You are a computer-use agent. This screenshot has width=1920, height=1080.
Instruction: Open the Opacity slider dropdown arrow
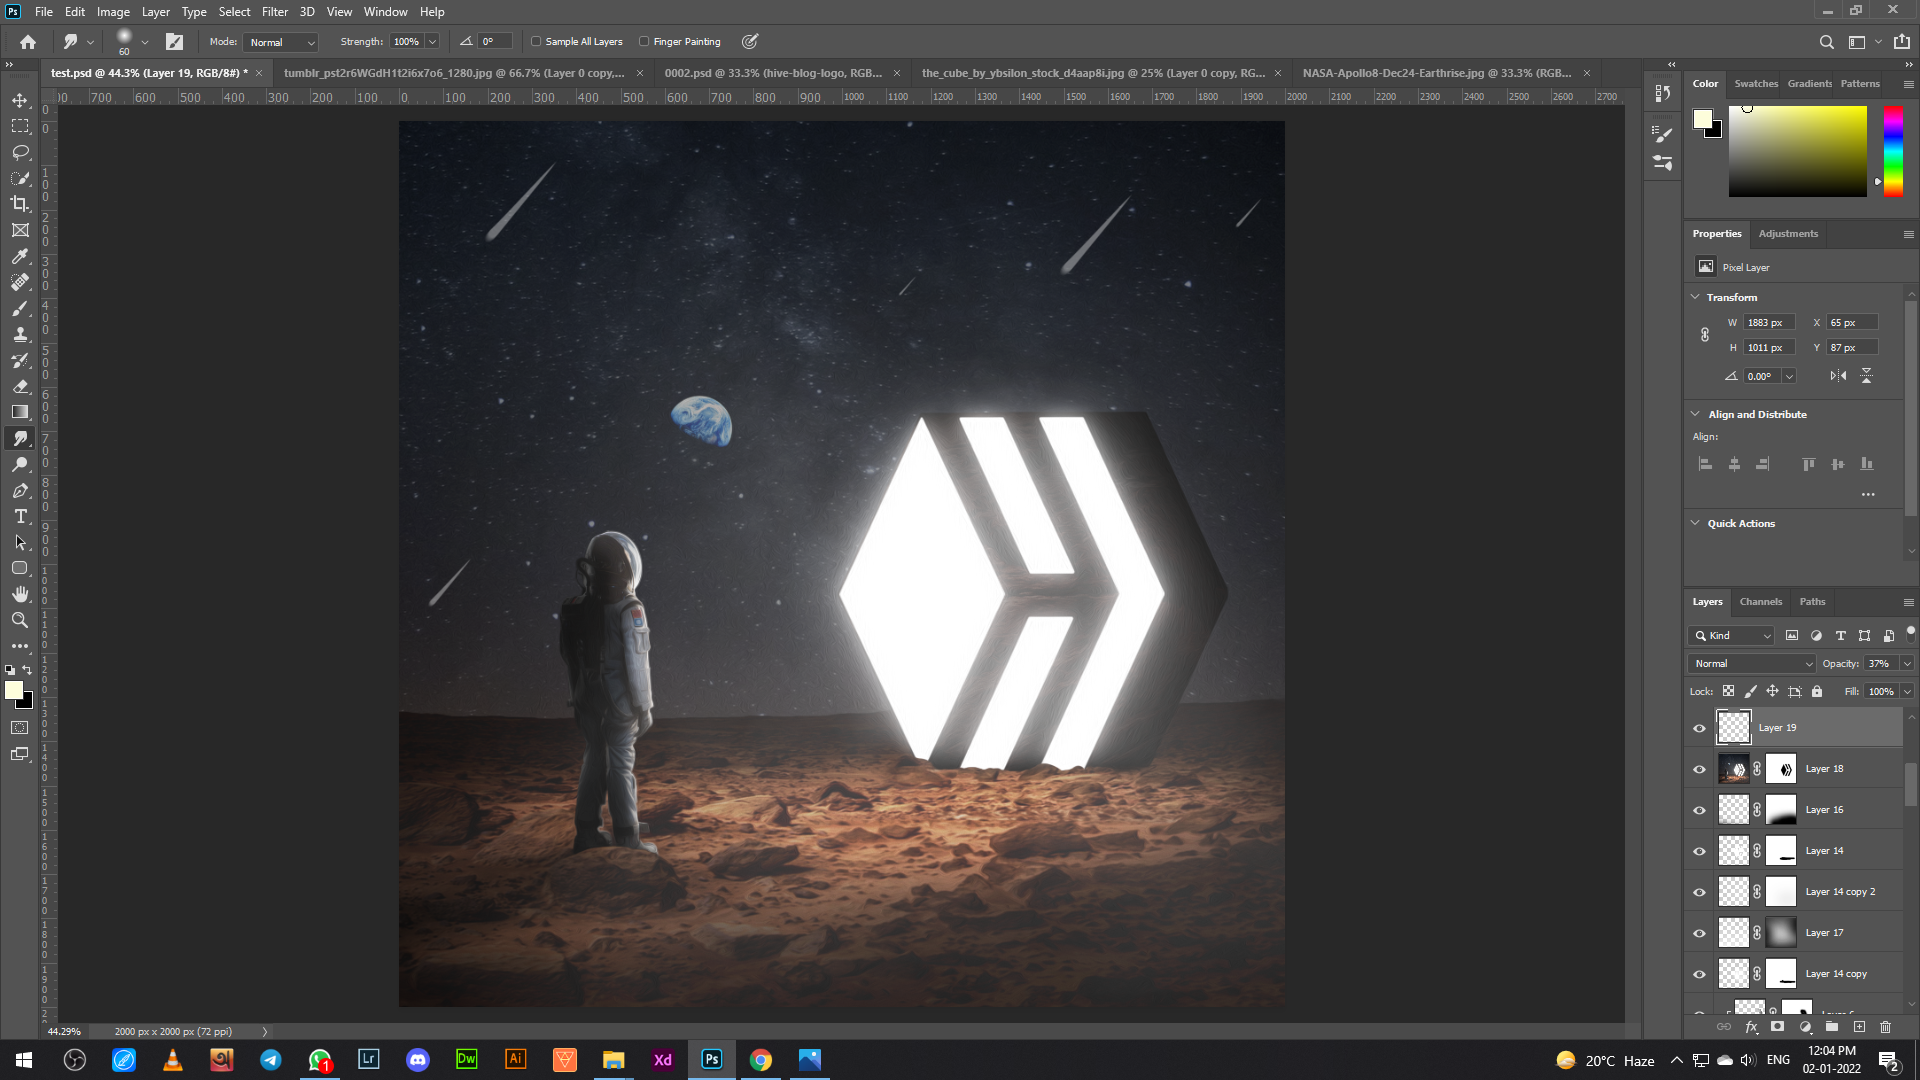pyautogui.click(x=1907, y=663)
